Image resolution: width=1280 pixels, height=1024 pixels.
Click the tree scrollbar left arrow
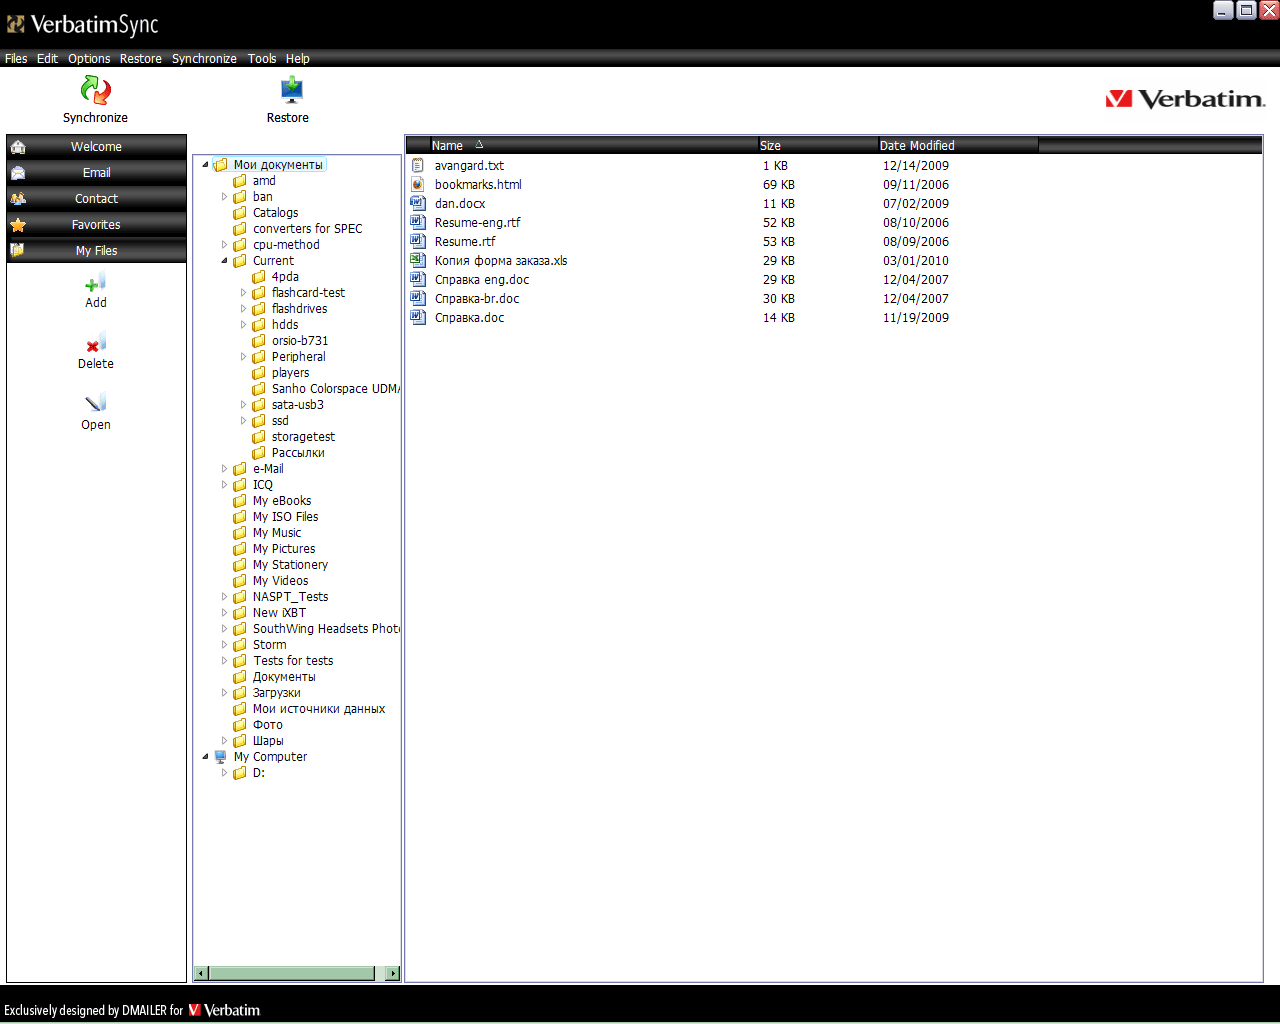[x=201, y=973]
